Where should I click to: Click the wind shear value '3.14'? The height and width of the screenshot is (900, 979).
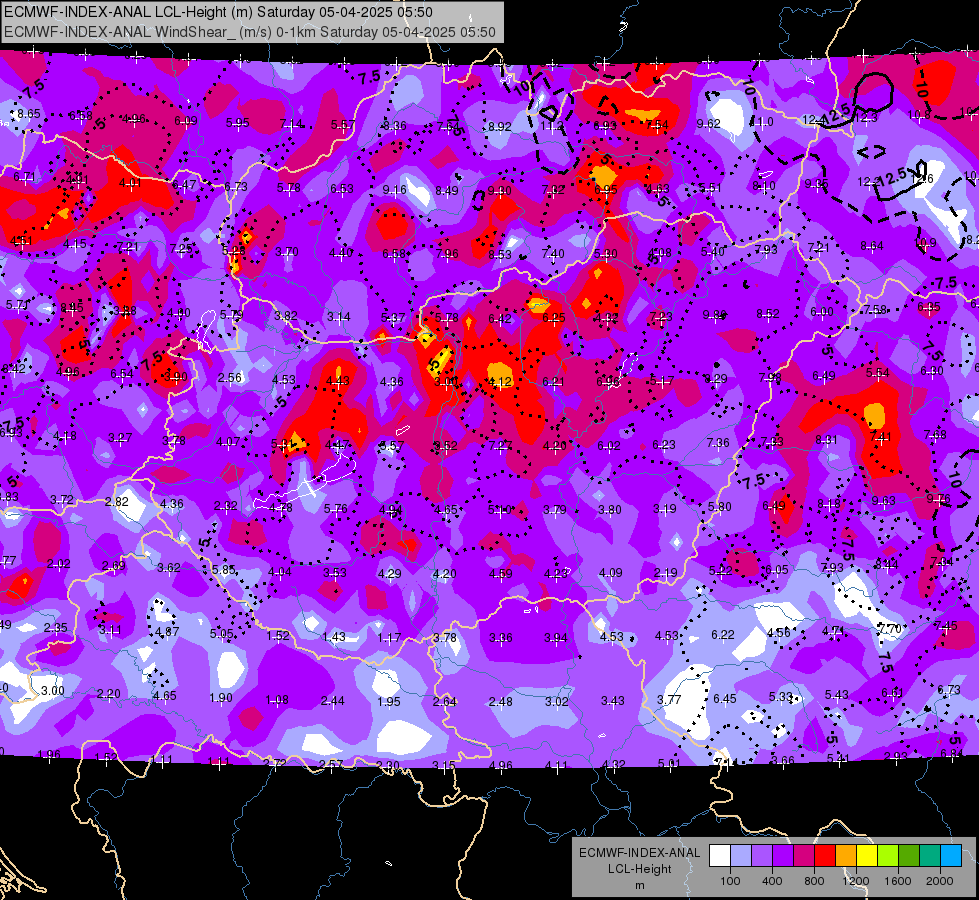[338, 317]
